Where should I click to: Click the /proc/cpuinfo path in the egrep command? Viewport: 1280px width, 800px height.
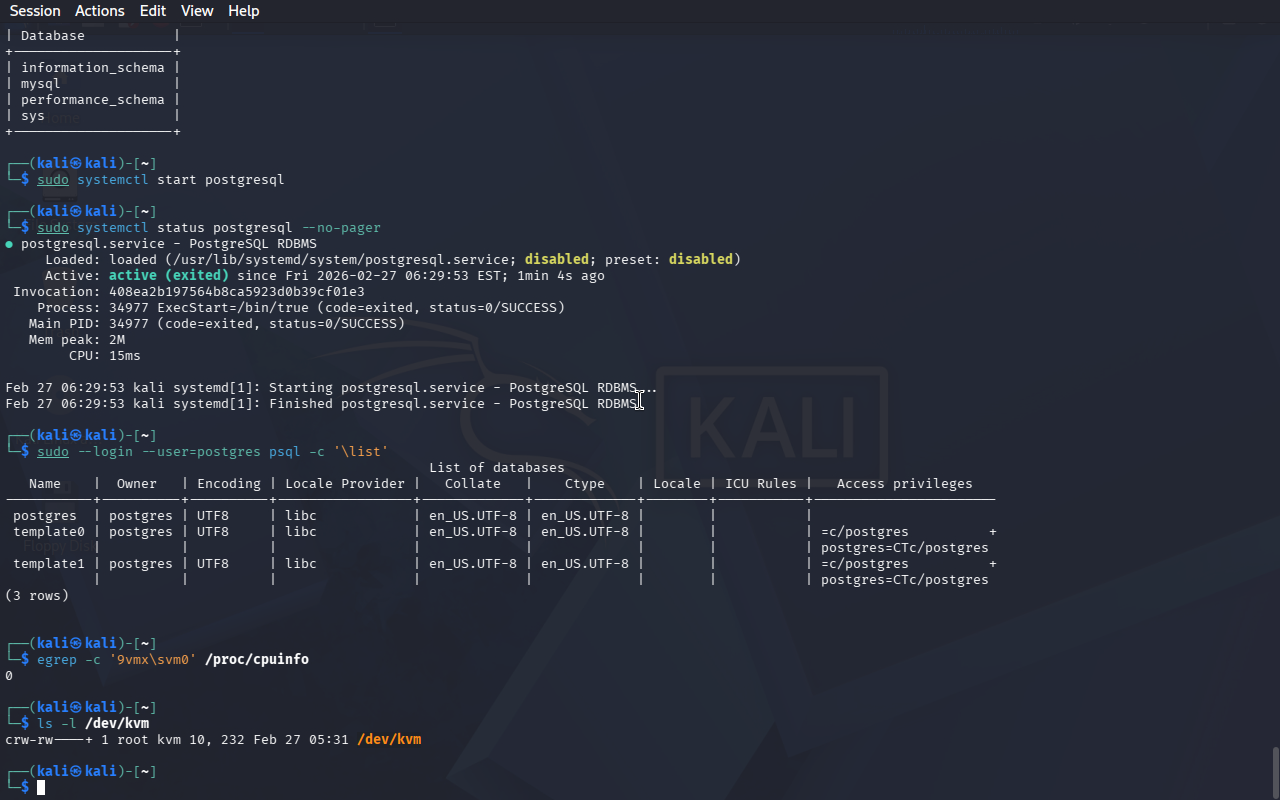point(256,660)
